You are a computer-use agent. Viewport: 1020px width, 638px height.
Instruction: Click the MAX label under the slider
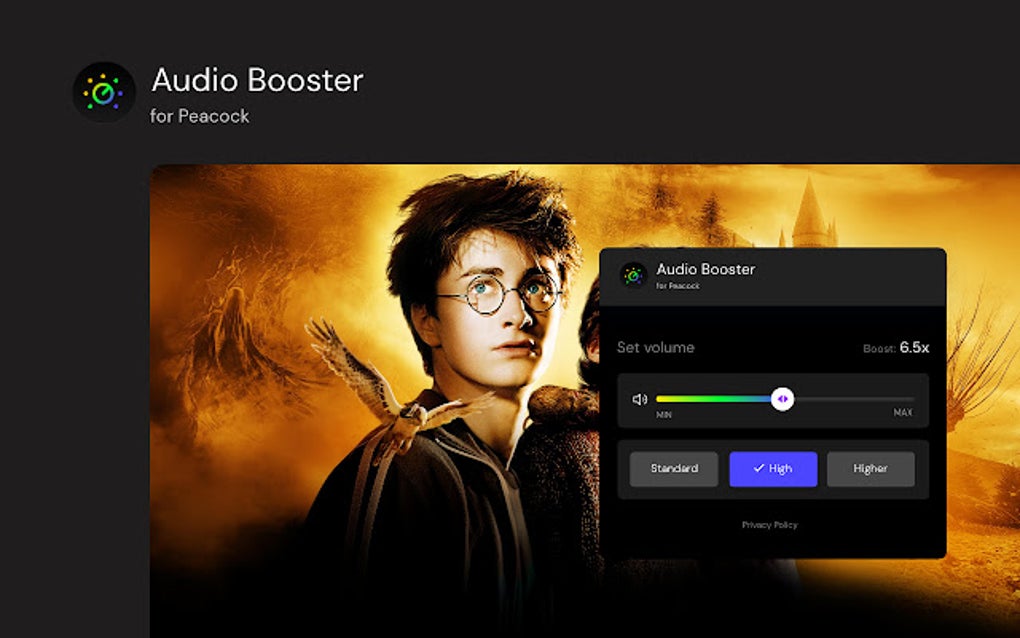tap(903, 412)
